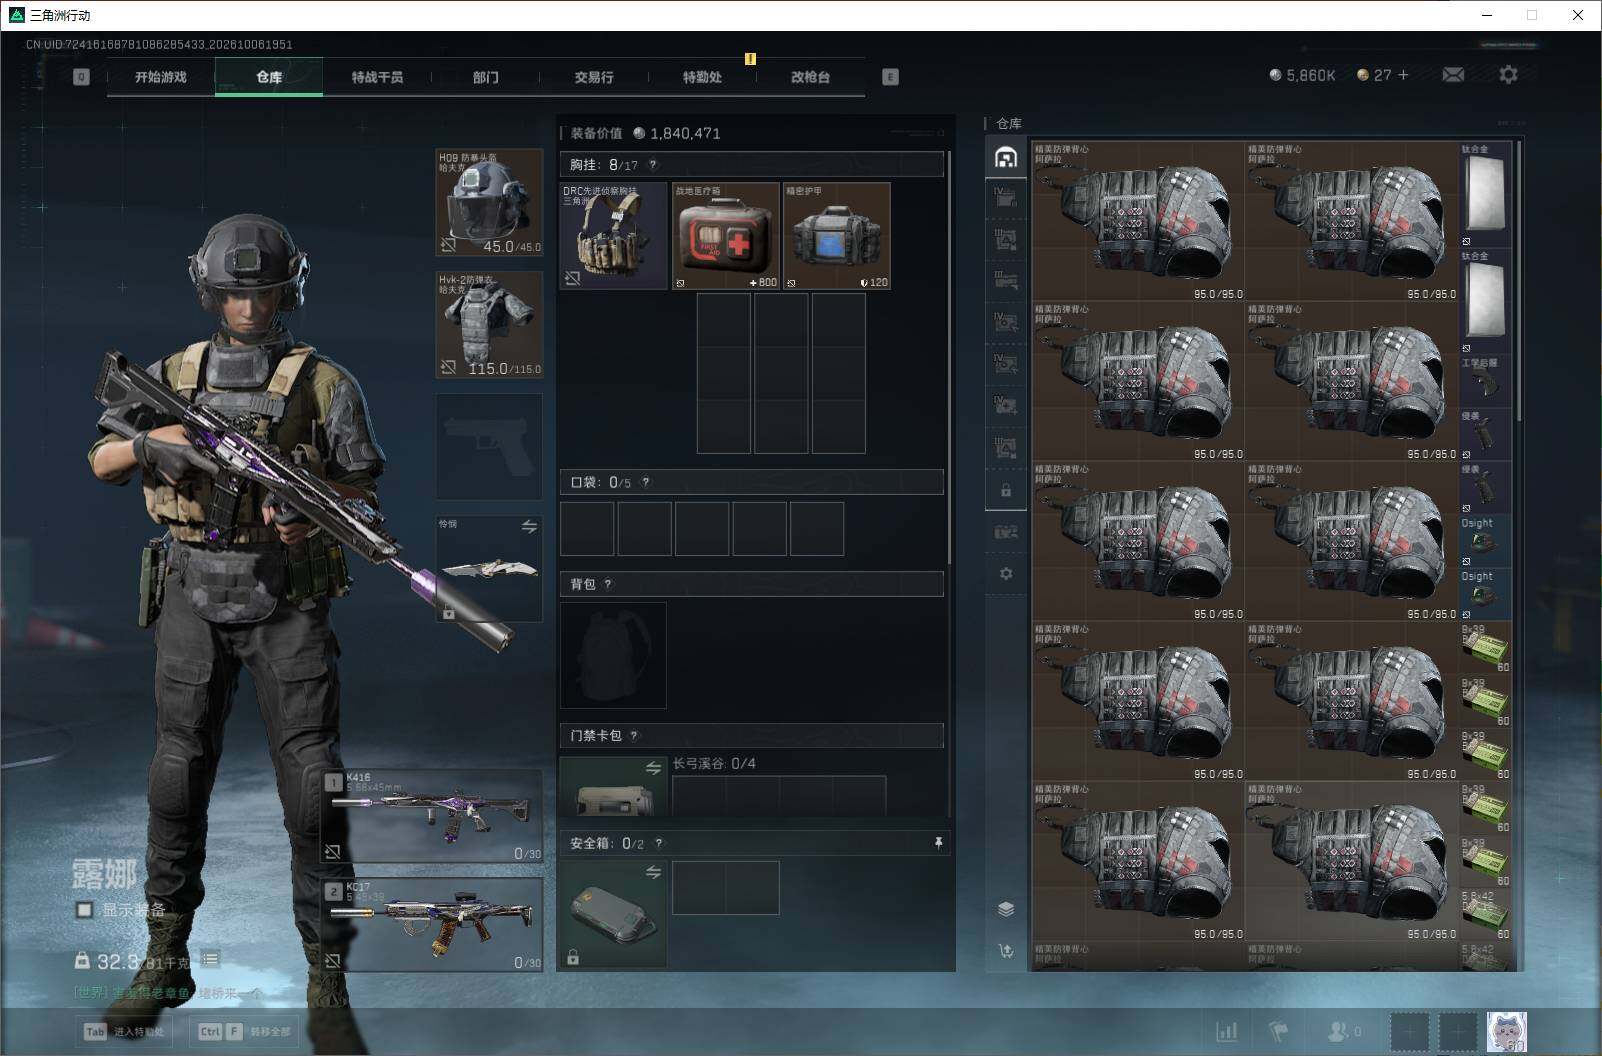Image resolution: width=1602 pixels, height=1056 pixels.
Task: Switch to the 开始游戏 tab
Action: [x=161, y=77]
